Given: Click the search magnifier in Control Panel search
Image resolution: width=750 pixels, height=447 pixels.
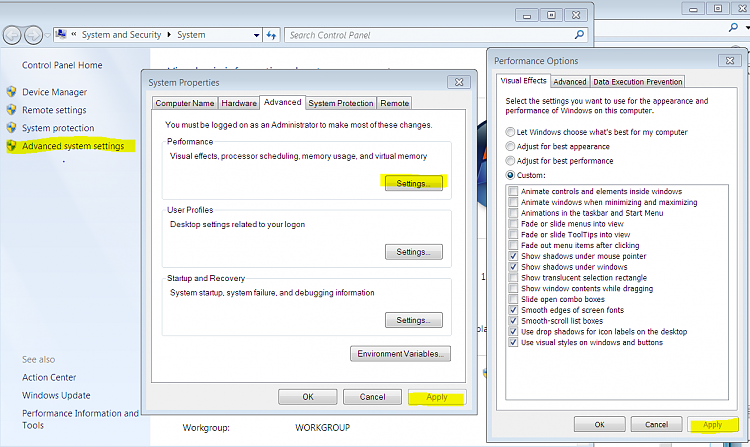Looking at the screenshot, I should [579, 34].
